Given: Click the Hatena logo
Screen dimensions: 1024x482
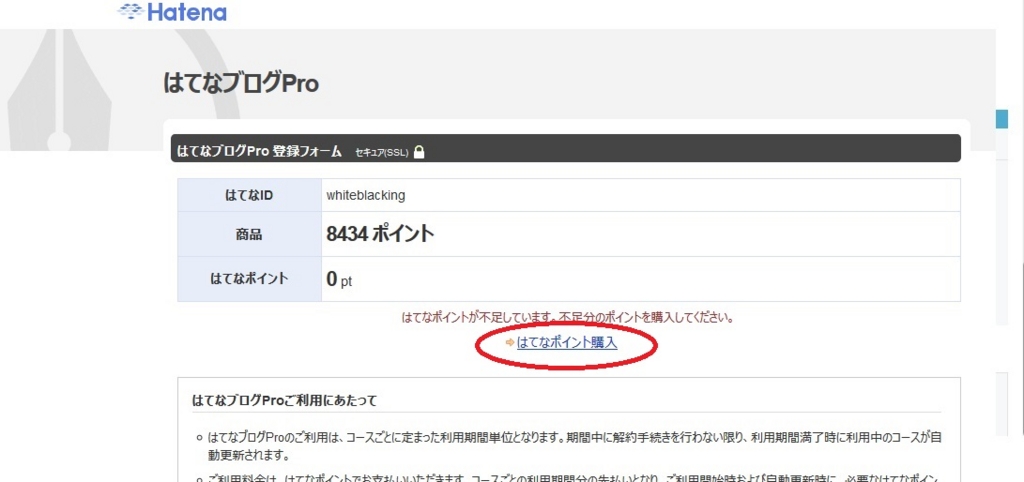Looking at the screenshot, I should [172, 11].
